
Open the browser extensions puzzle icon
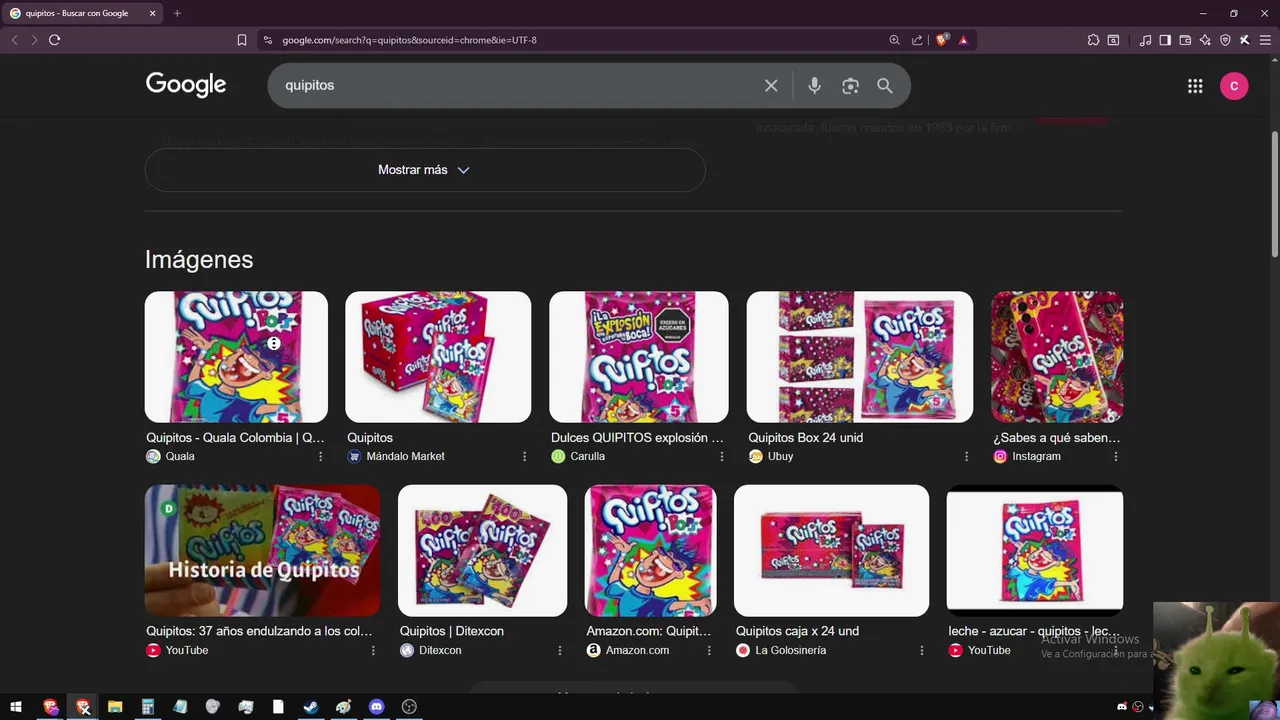coord(1093,40)
